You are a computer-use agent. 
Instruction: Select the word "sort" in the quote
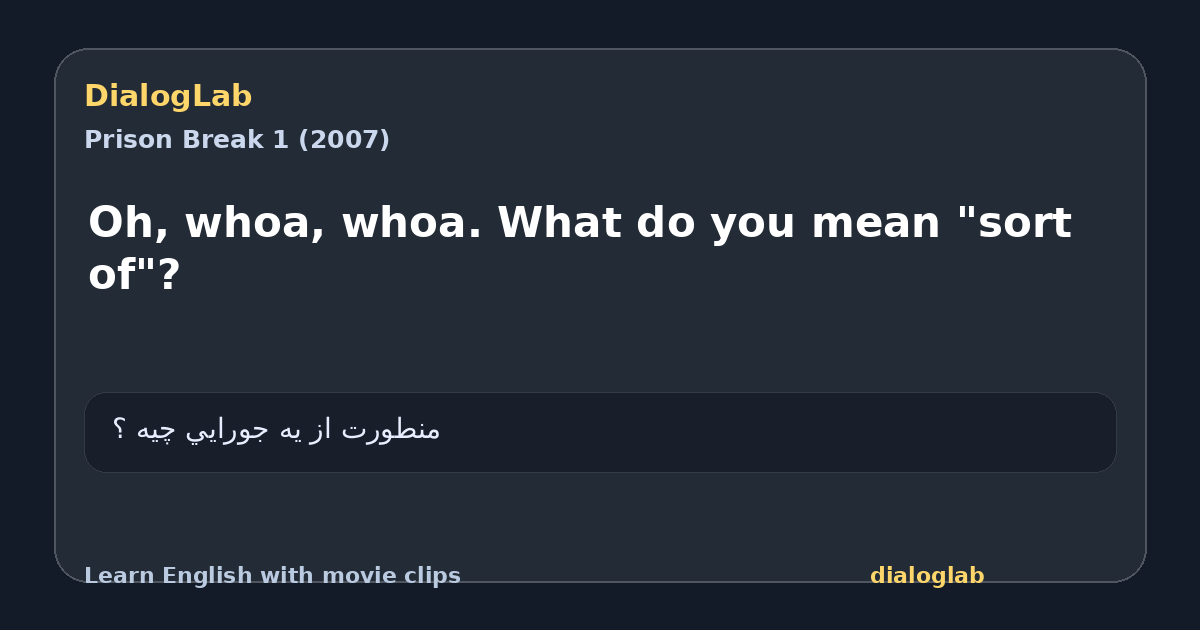(1014, 223)
